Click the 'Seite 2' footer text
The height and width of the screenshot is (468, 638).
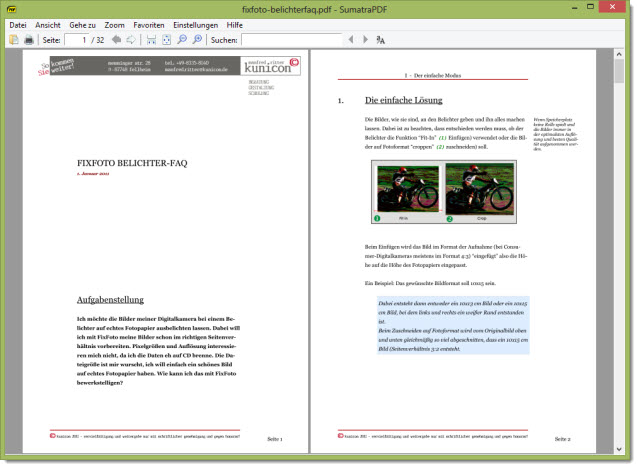point(563,439)
